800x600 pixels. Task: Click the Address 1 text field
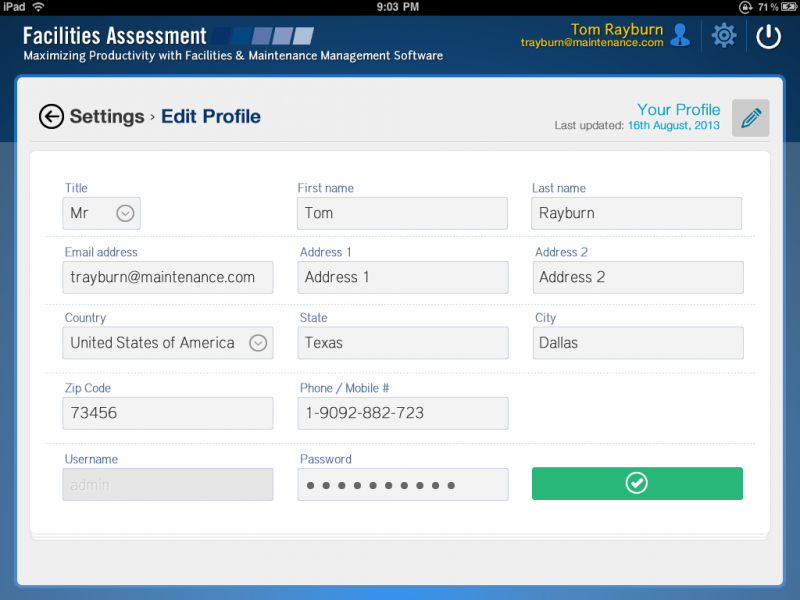coord(402,278)
